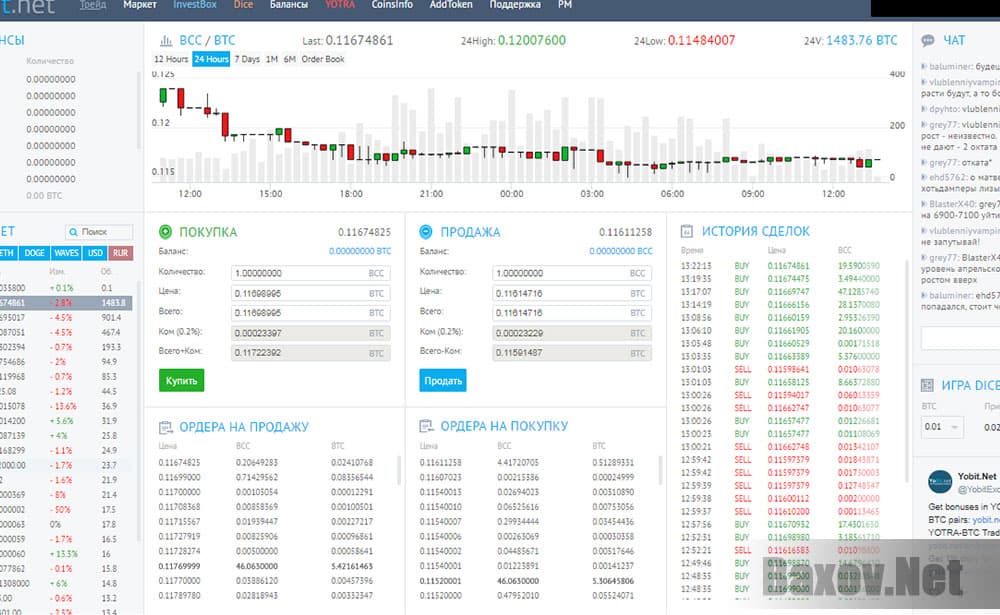Open Балансы from the top menu bar
This screenshot has height=615, width=1000.
point(290,4)
